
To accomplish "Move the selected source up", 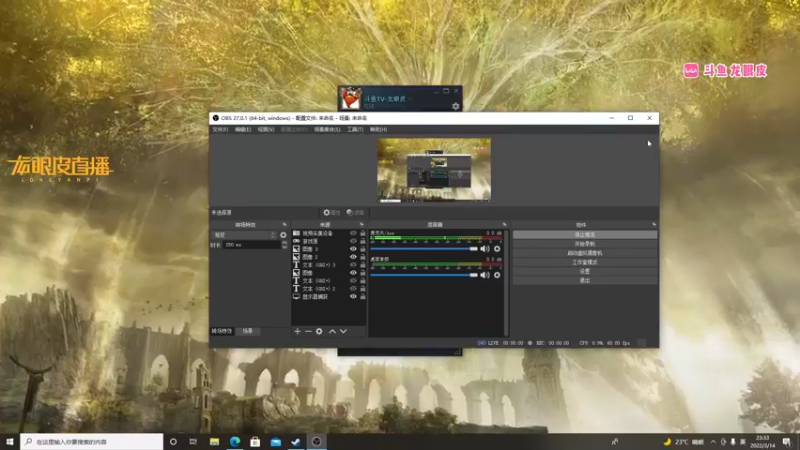I will tap(332, 331).
